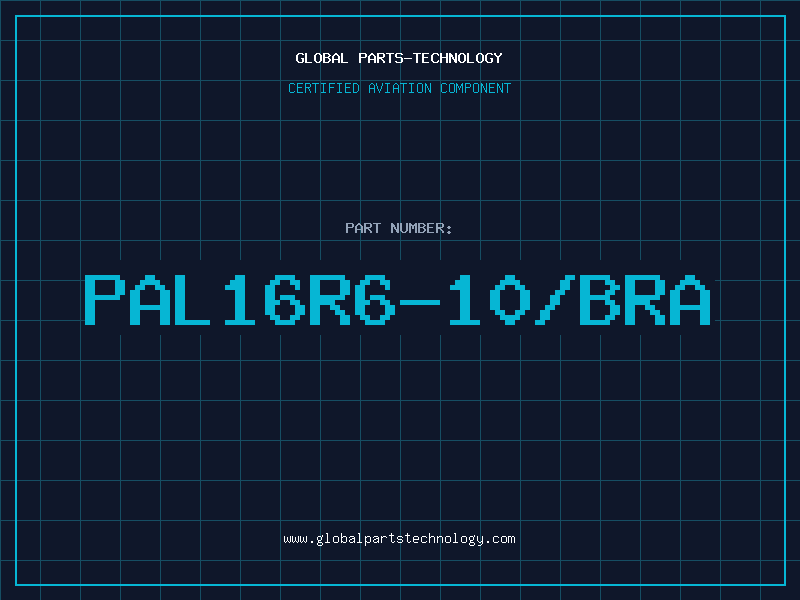The image size is (800, 600).
Task: Click the dash in the large part number
Action: click(420, 303)
